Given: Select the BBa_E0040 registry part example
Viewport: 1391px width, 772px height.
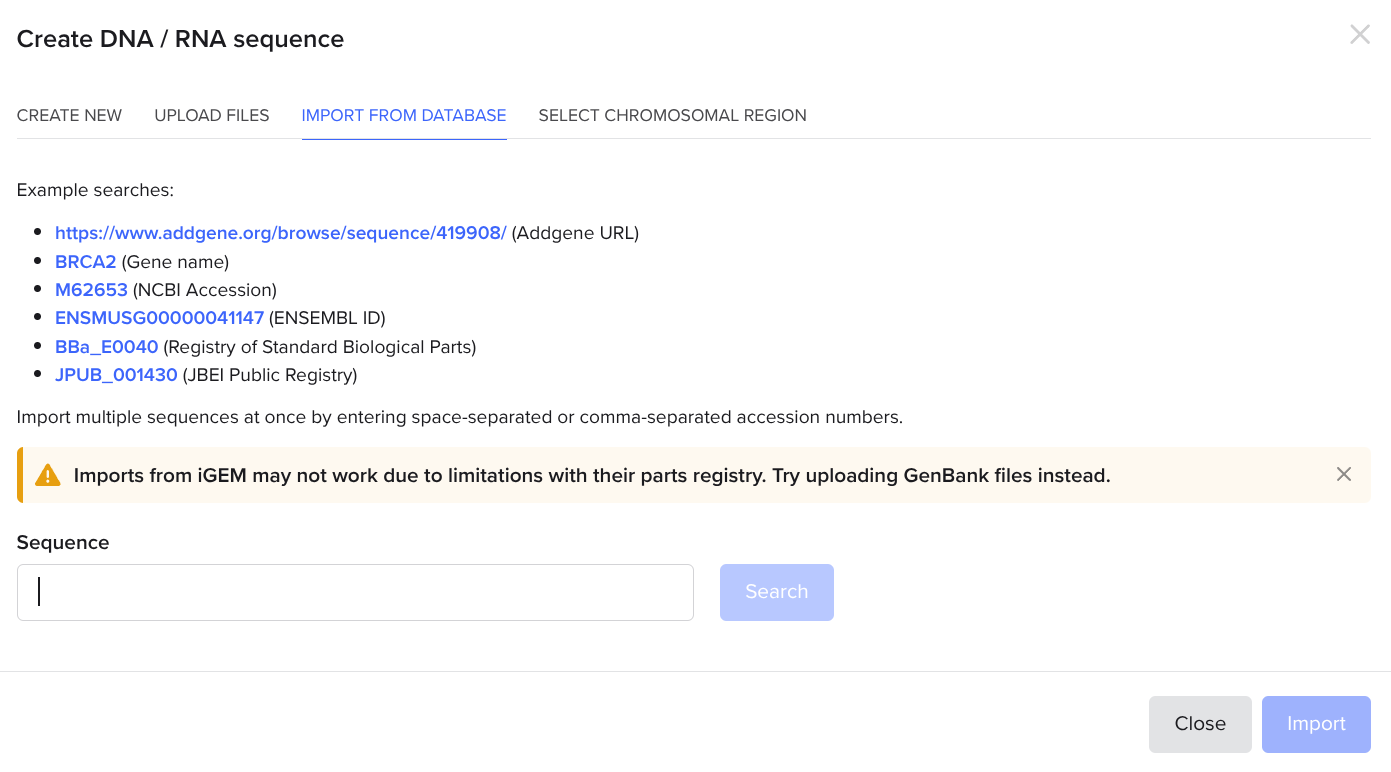Looking at the screenshot, I should (106, 347).
